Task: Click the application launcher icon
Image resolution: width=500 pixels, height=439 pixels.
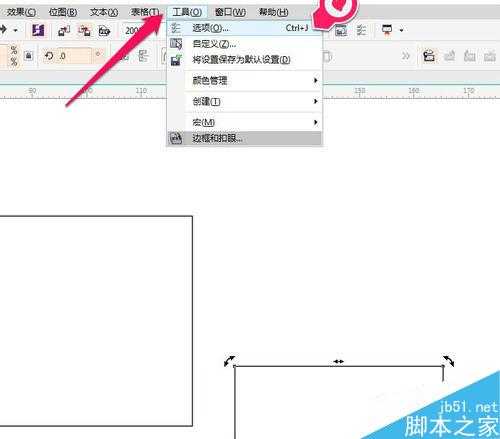Action: (x=387, y=30)
